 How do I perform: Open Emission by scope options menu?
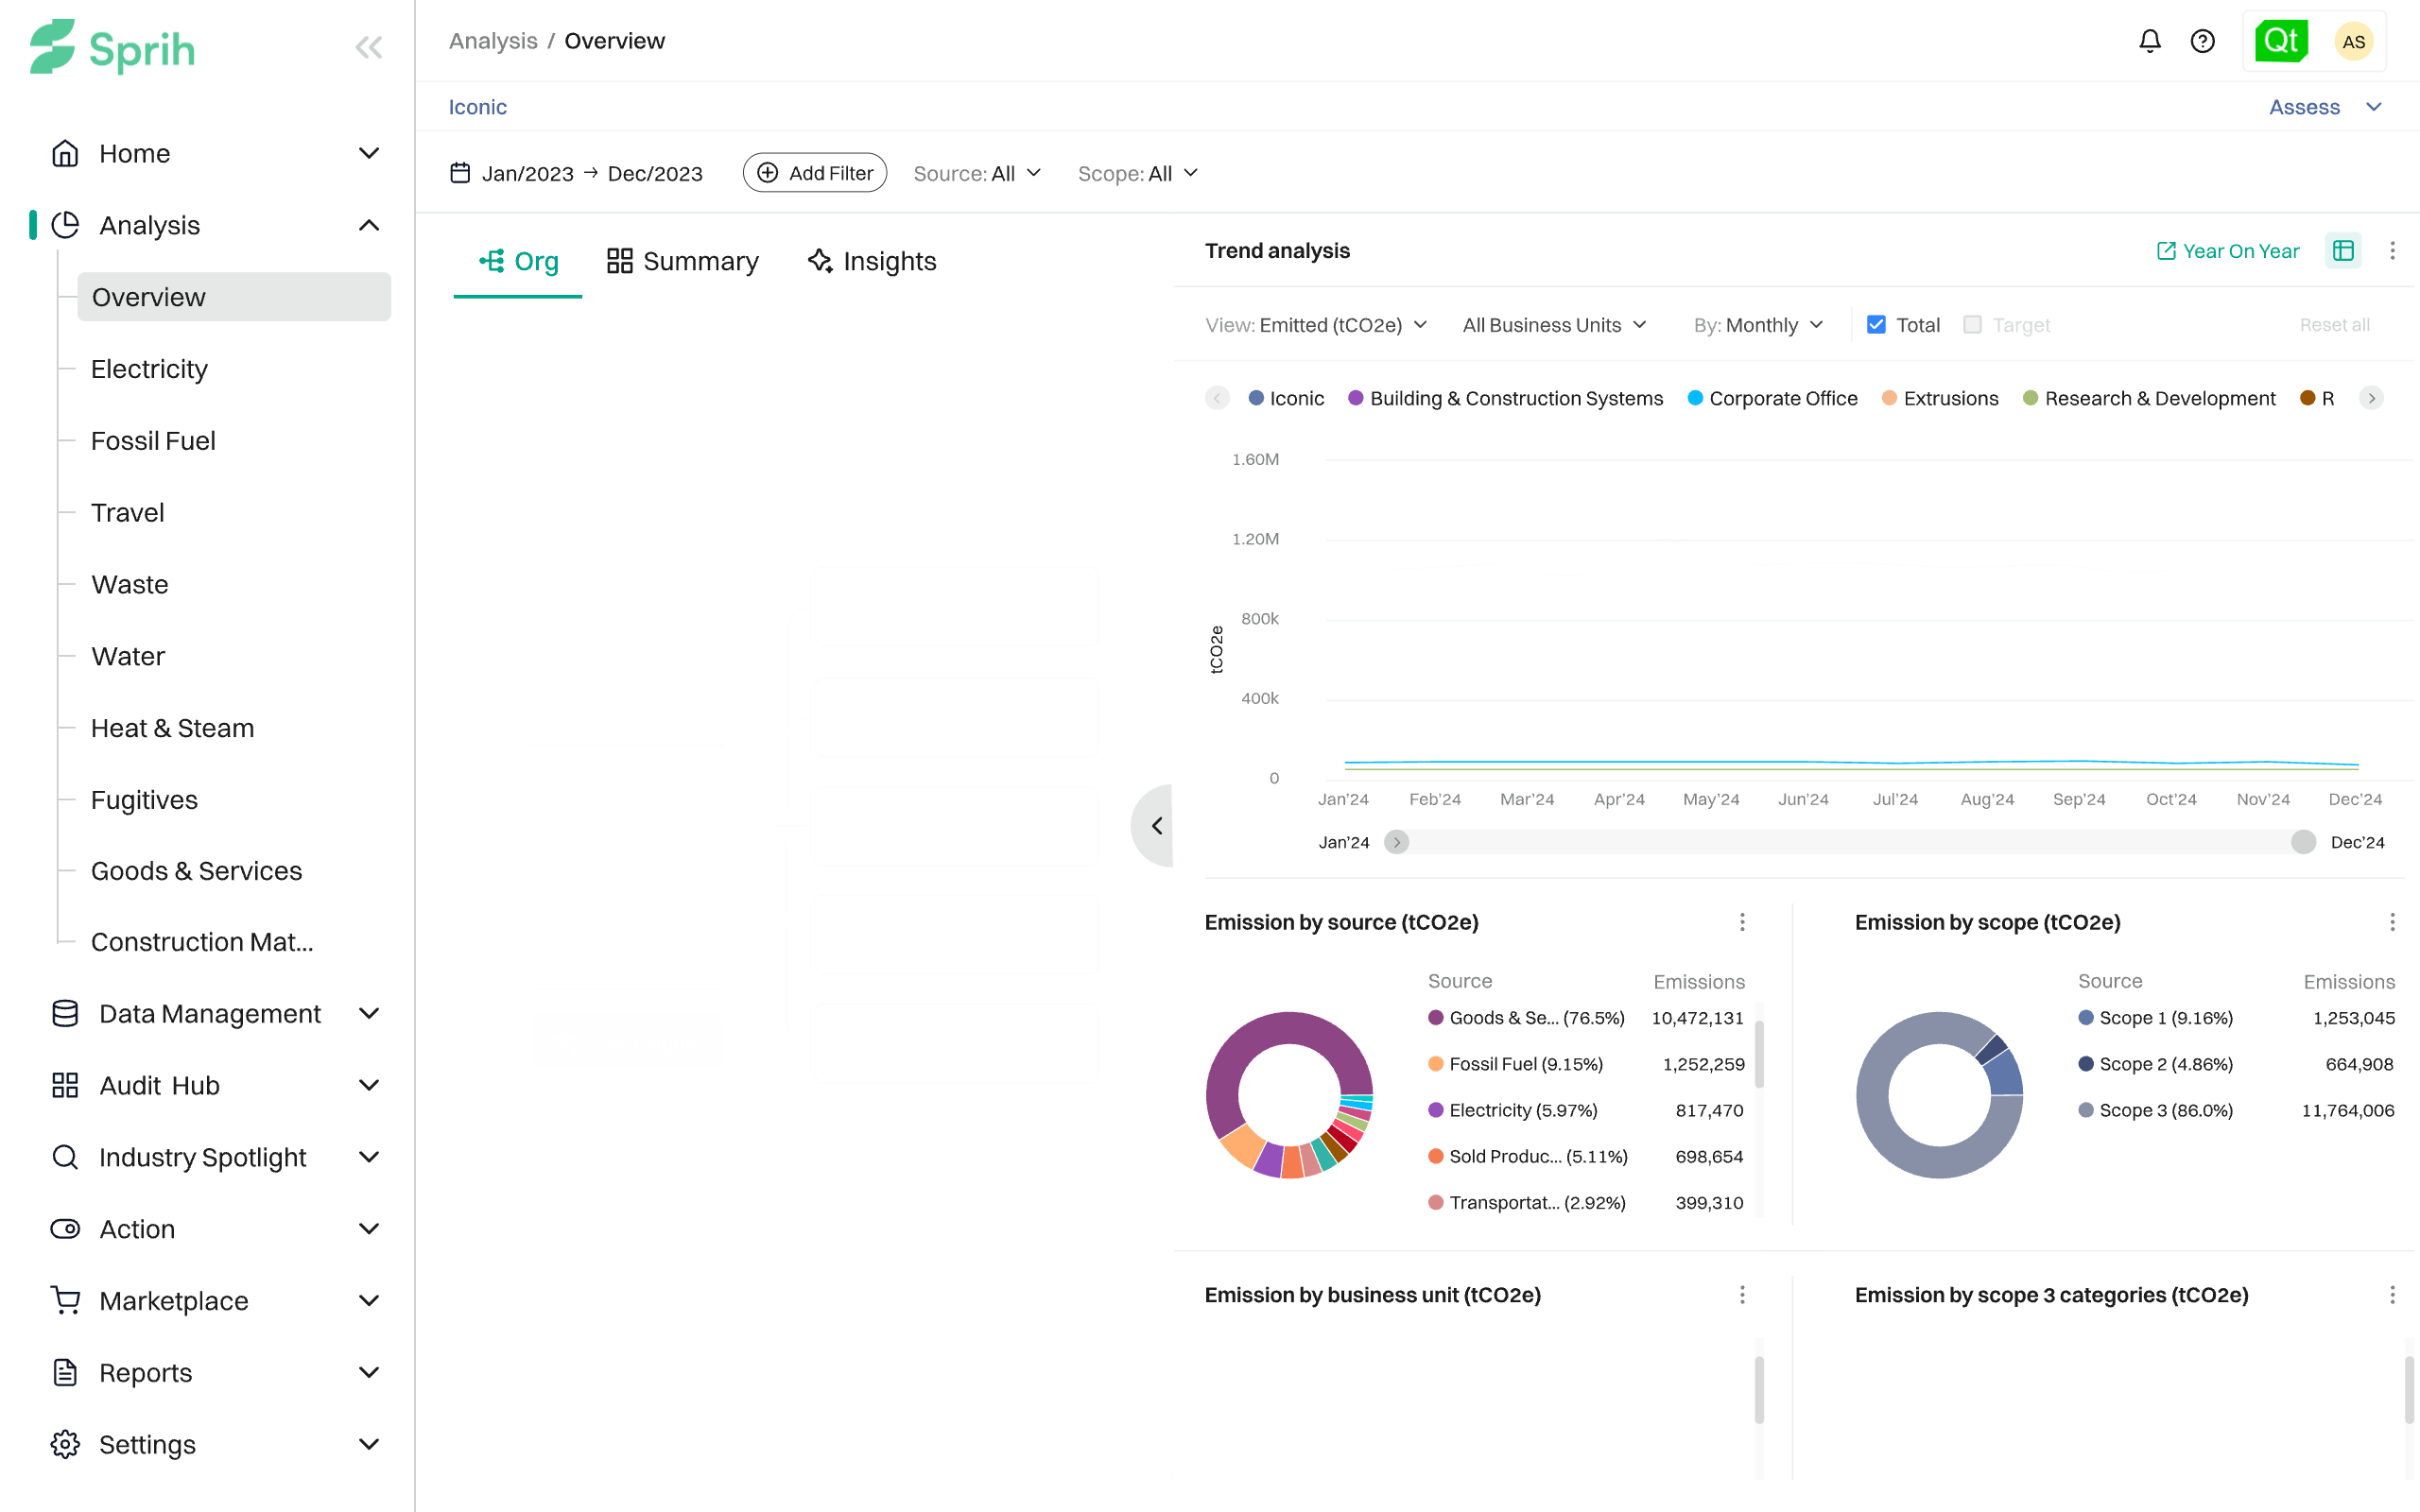(x=2392, y=922)
